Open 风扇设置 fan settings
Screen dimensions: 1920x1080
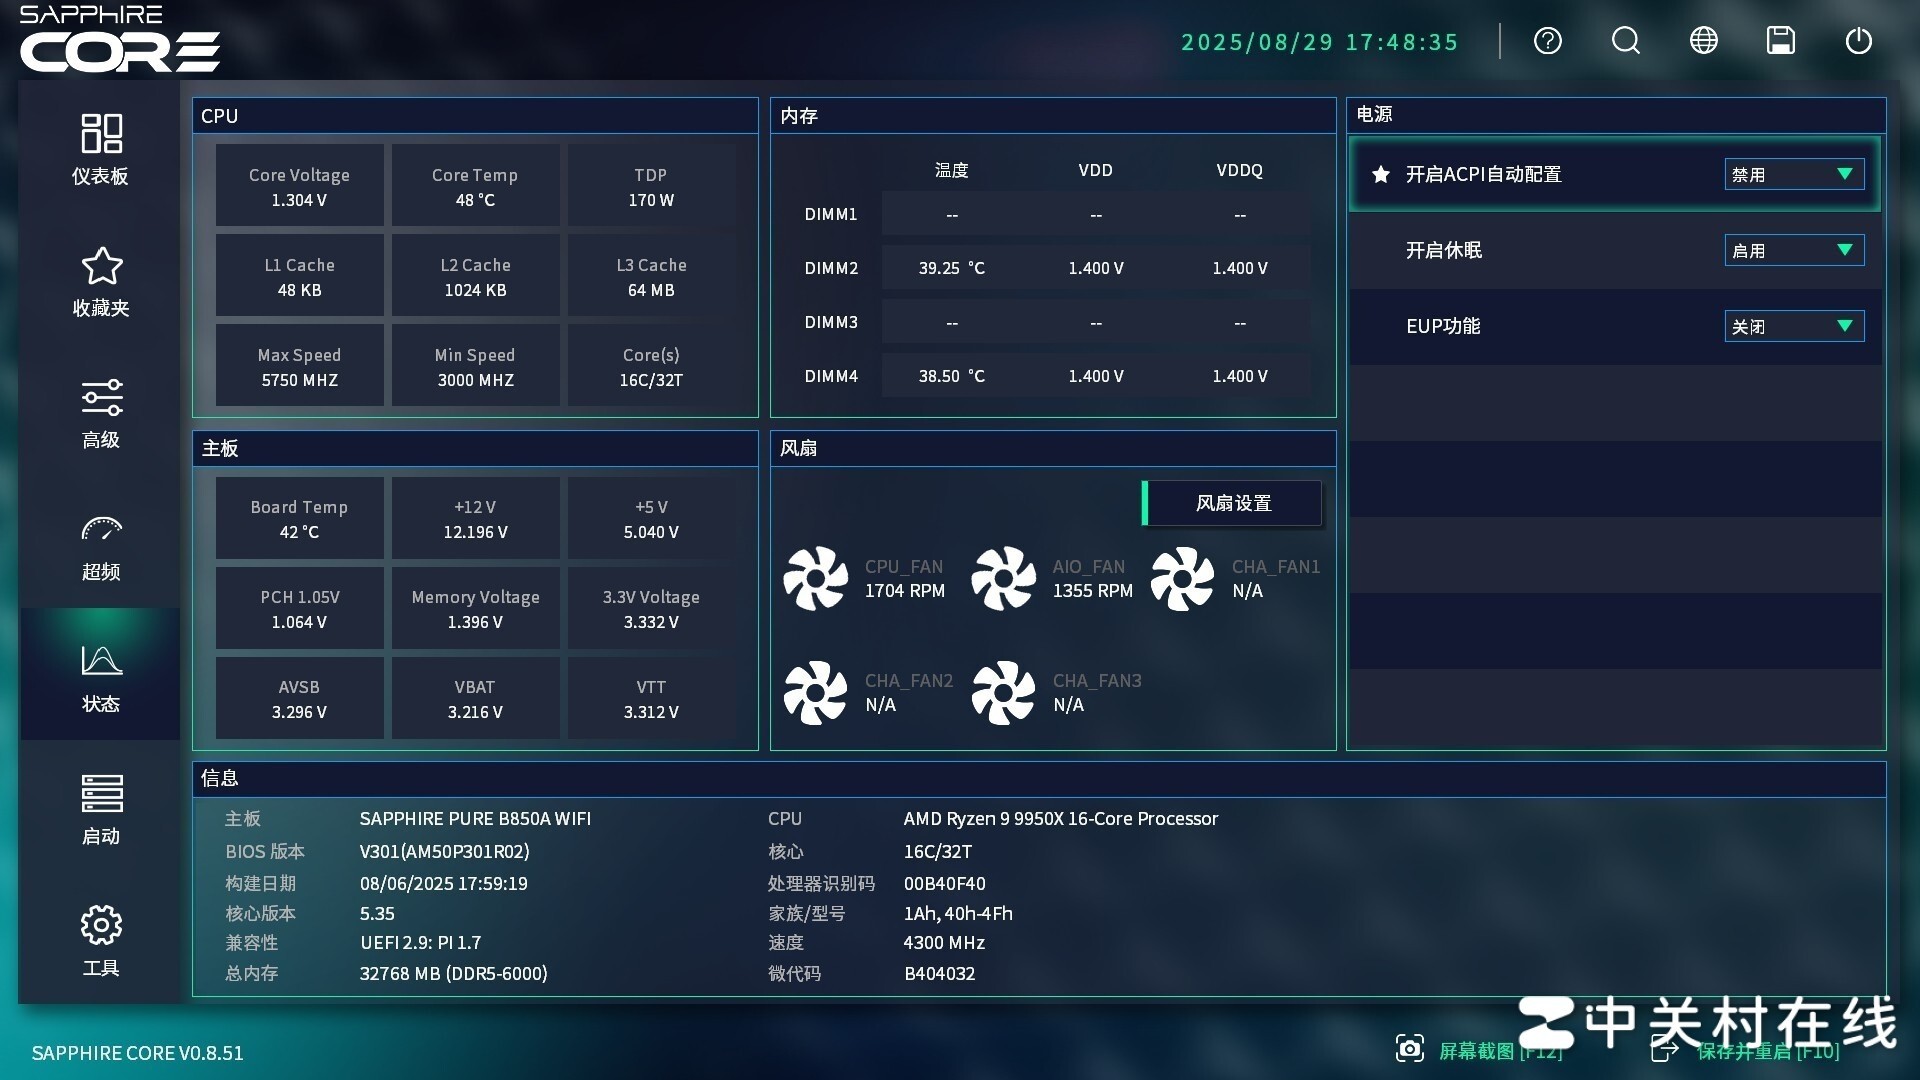click(1234, 503)
